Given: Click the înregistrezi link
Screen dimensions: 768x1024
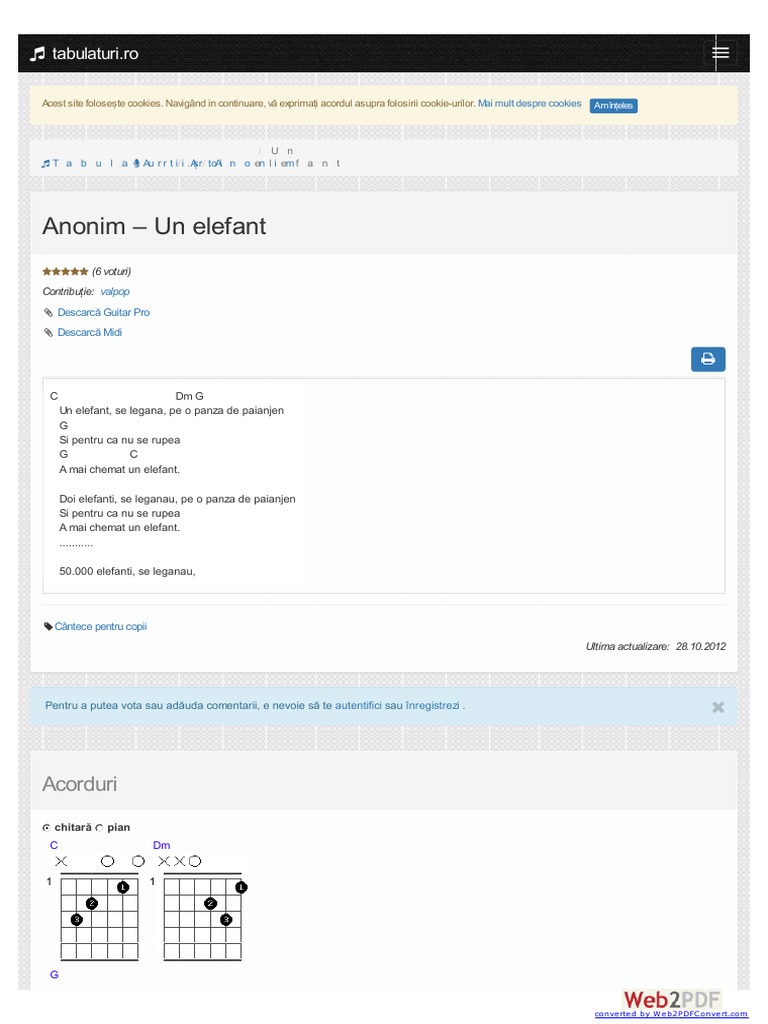Looking at the screenshot, I should tap(432, 706).
